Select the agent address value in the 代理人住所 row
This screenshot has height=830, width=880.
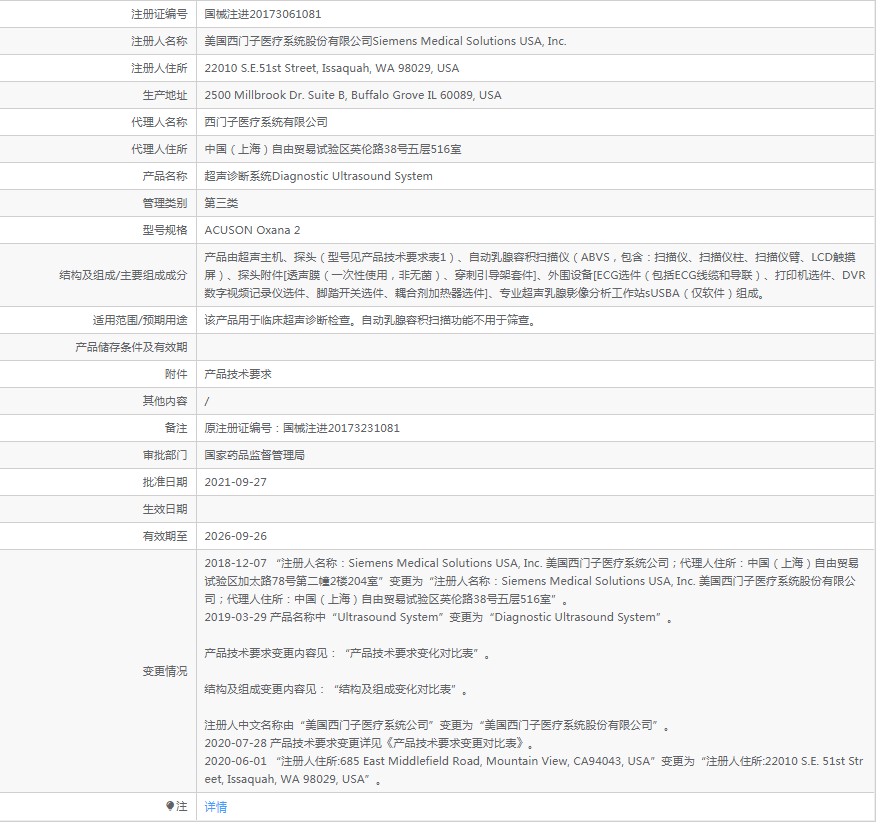point(333,149)
